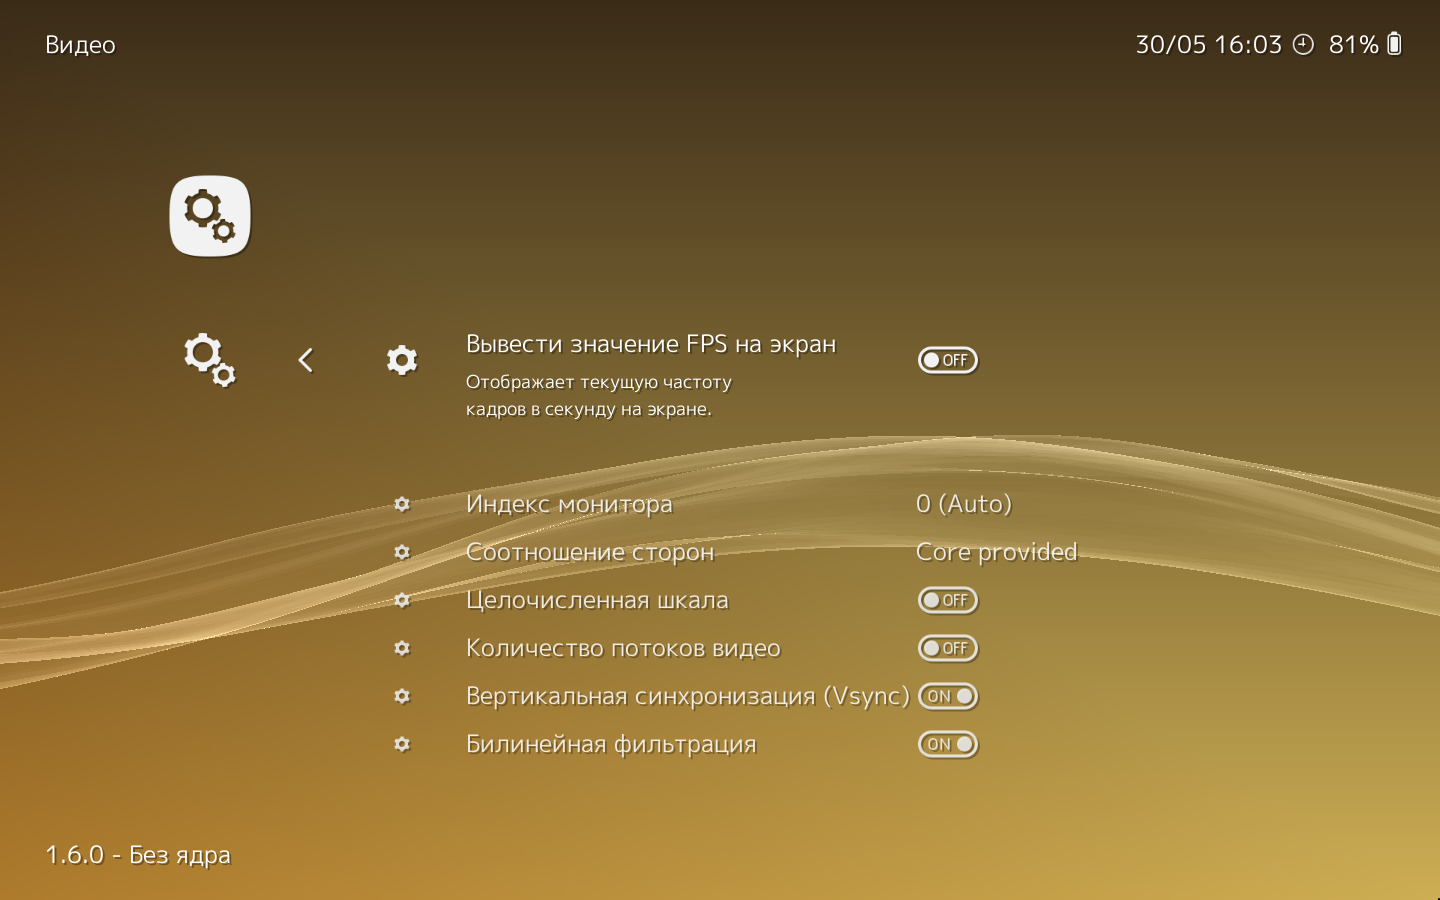Turn off the Vsync toggle
The image size is (1440, 900).
[947, 696]
